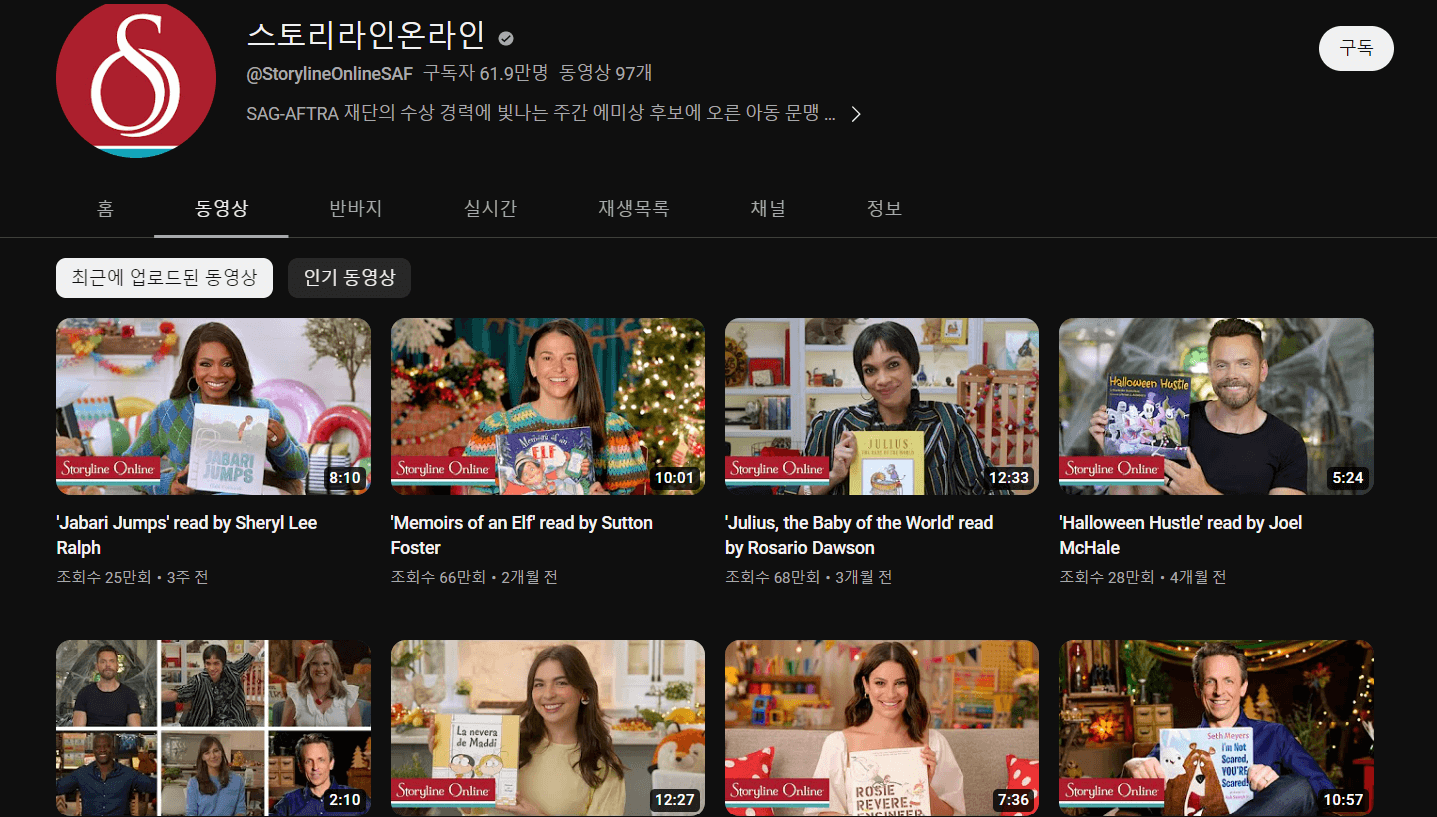This screenshot has width=1437, height=817.
Task: Go to the 재생목록 tab
Action: (634, 209)
